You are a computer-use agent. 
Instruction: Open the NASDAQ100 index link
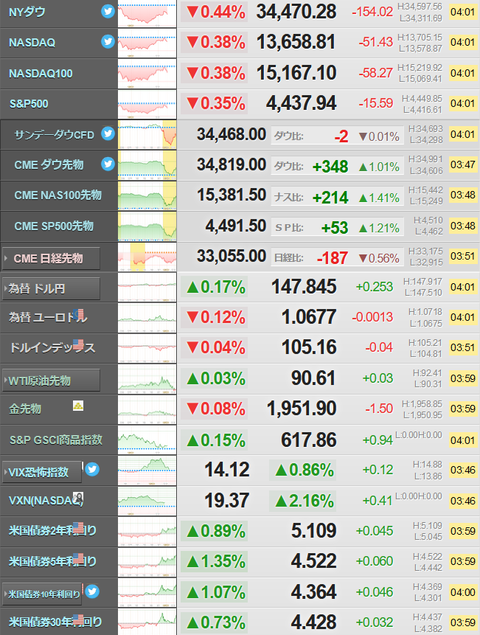pos(41,74)
